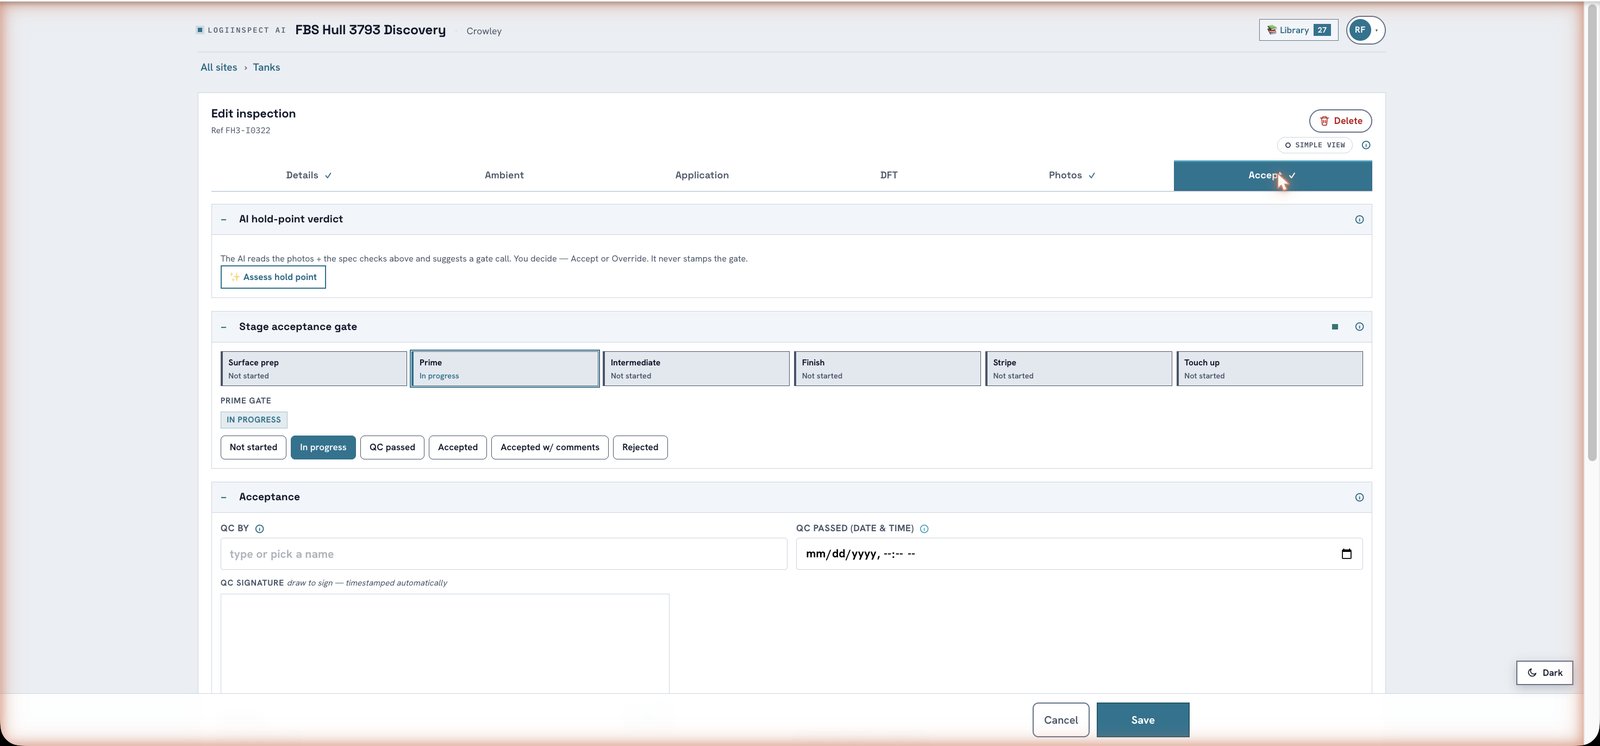
Task: Select the Stripe stage card
Action: click(x=1078, y=368)
